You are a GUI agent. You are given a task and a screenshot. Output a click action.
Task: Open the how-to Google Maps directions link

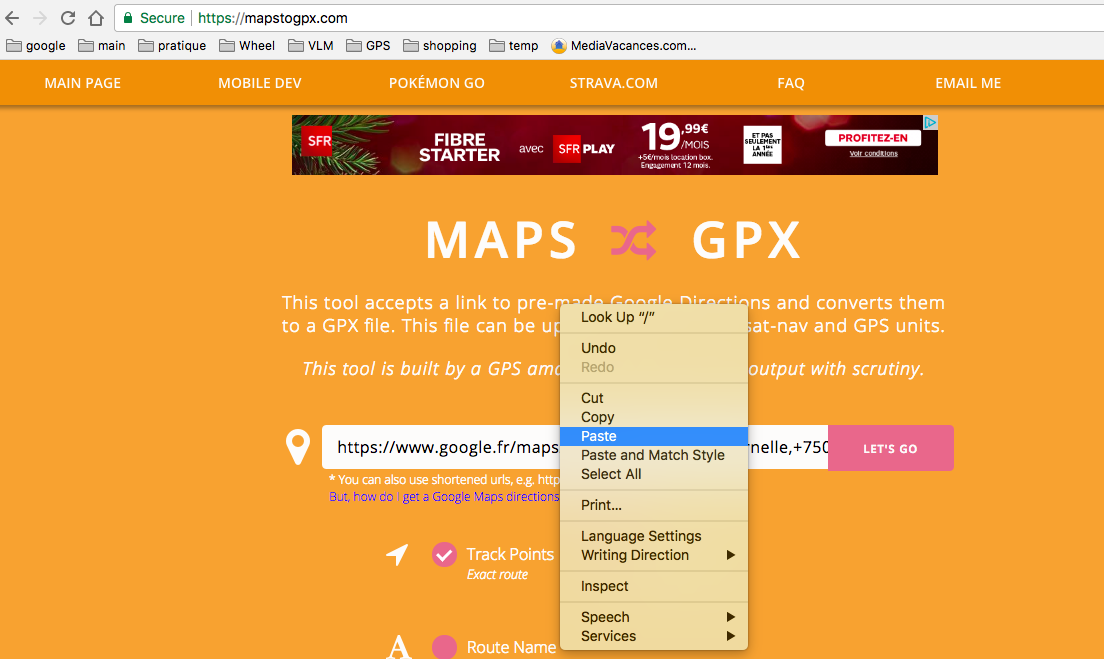pyautogui.click(x=444, y=496)
